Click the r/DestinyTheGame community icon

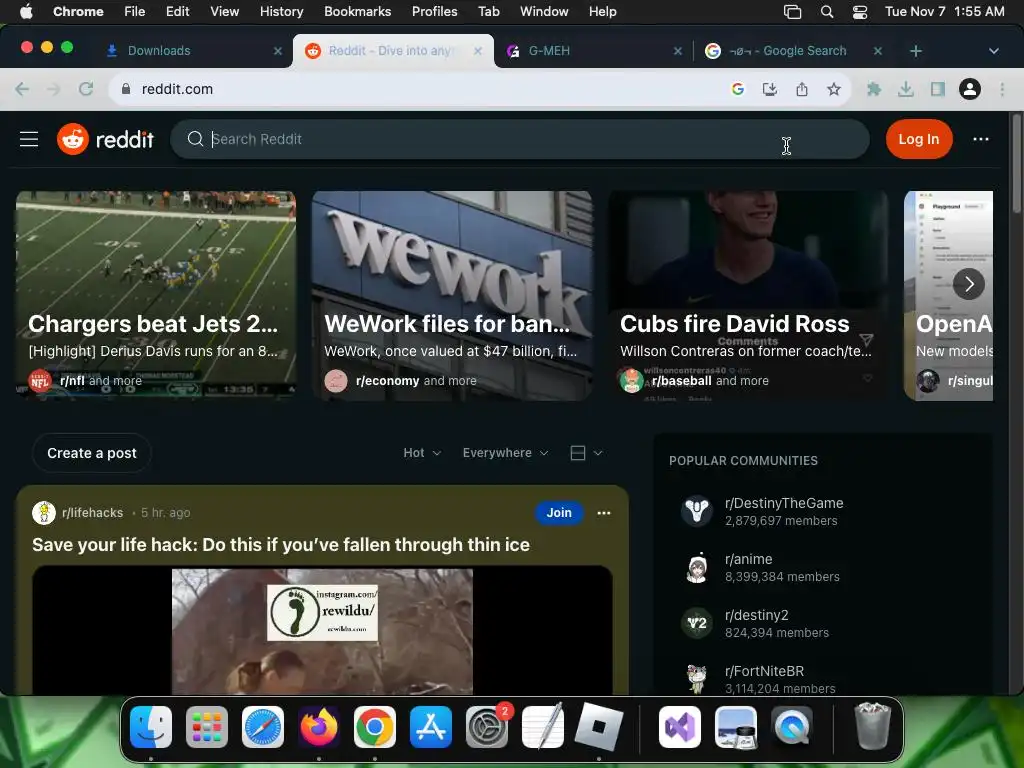(696, 511)
